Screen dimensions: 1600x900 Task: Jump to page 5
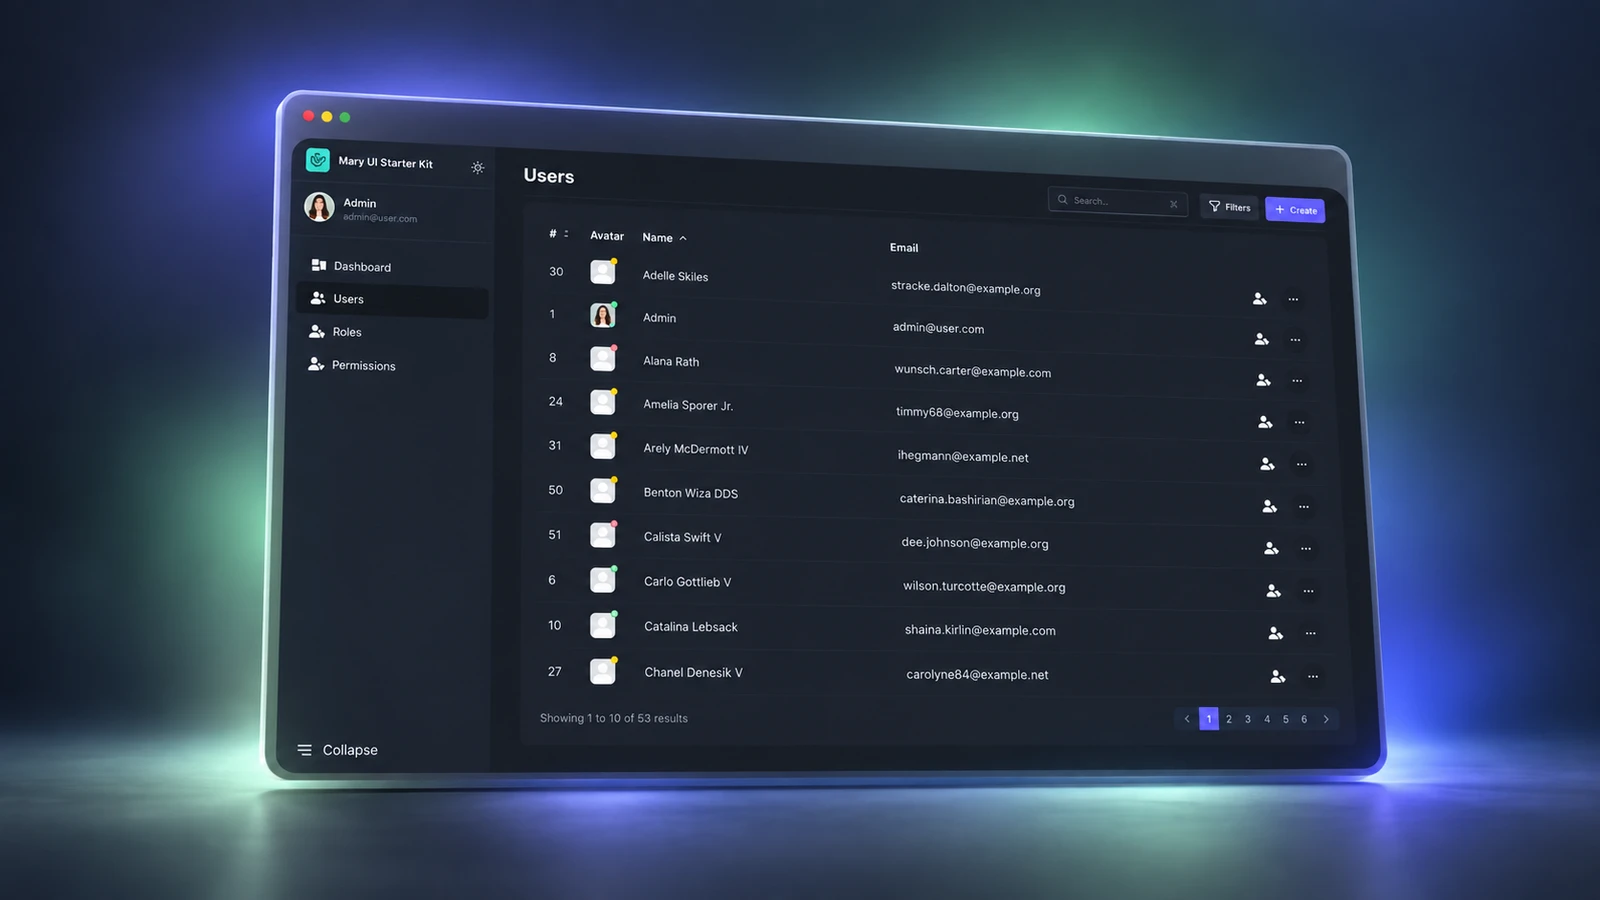pyautogui.click(x=1286, y=719)
